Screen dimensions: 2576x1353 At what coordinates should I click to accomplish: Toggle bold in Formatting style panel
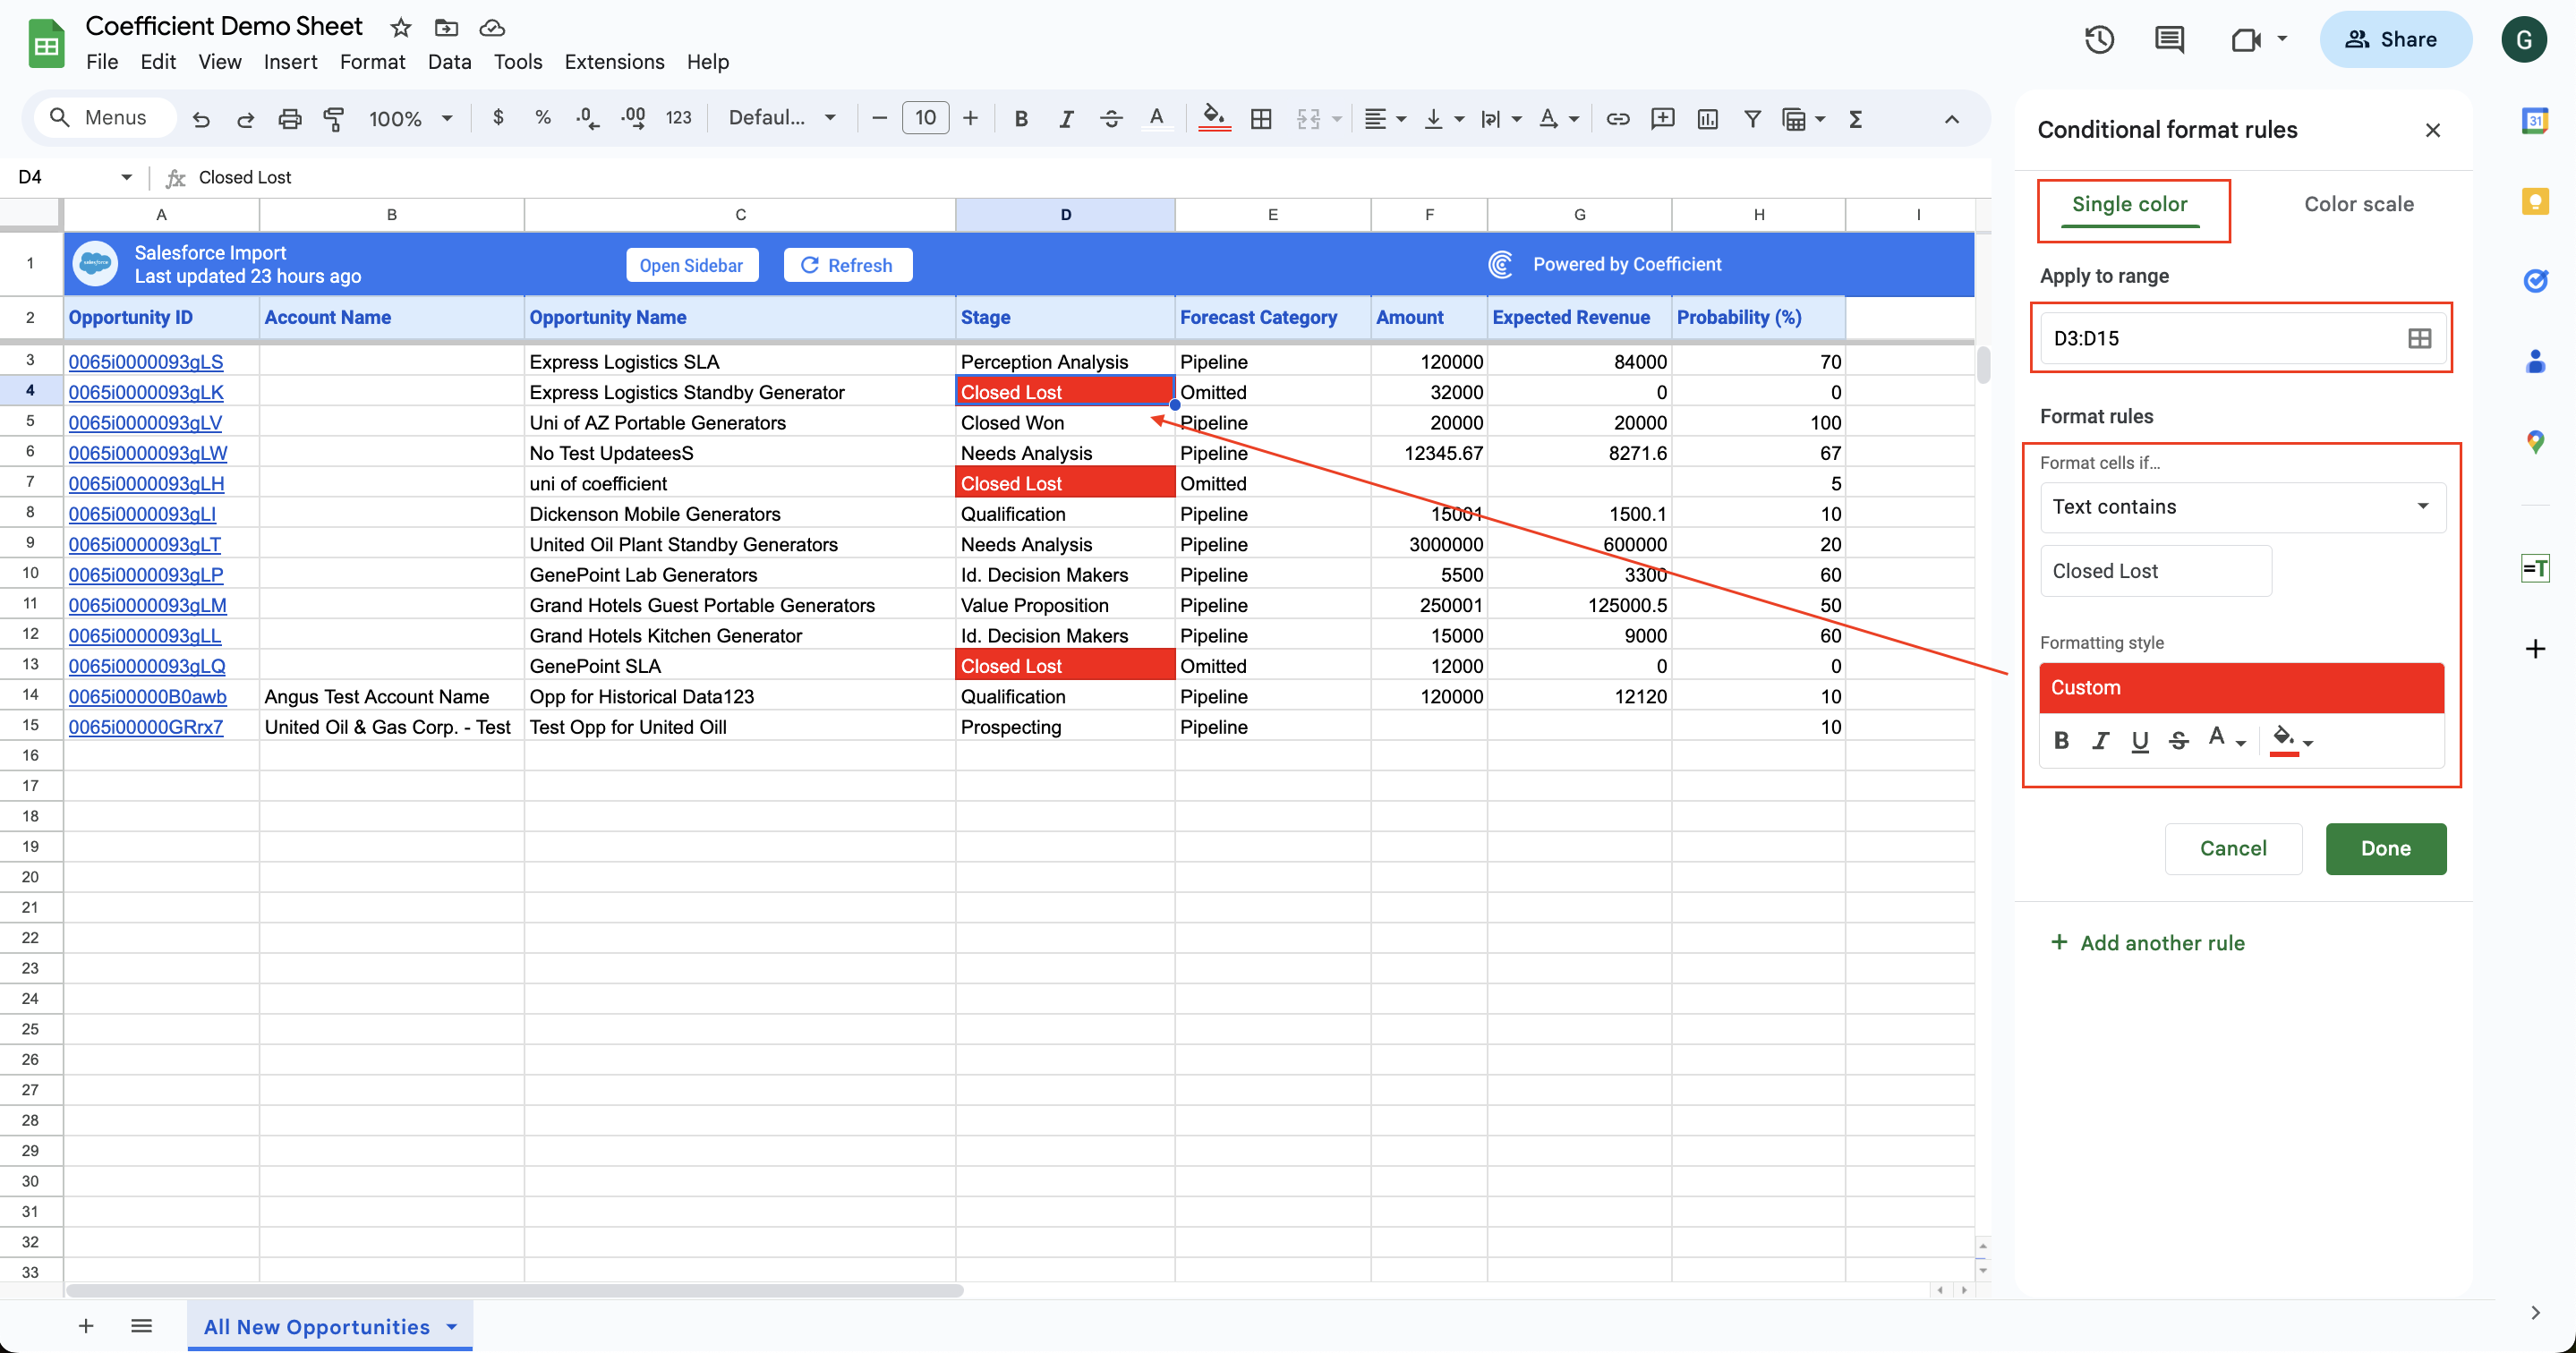2061,741
